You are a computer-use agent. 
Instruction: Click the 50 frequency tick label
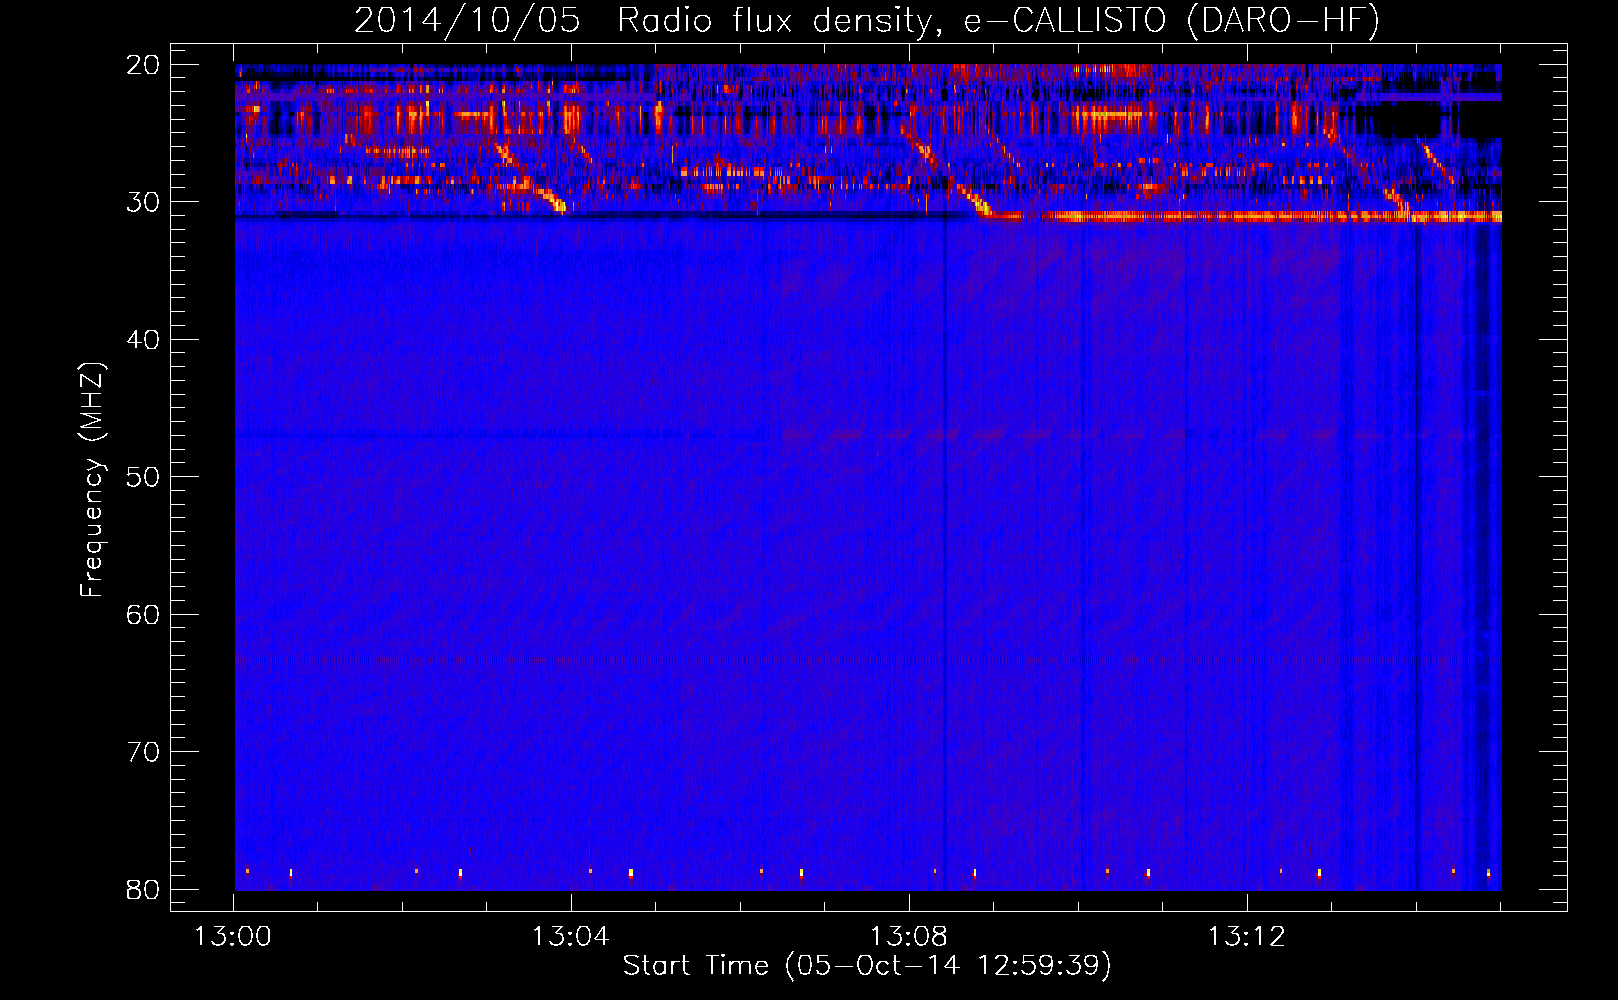[x=143, y=477]
